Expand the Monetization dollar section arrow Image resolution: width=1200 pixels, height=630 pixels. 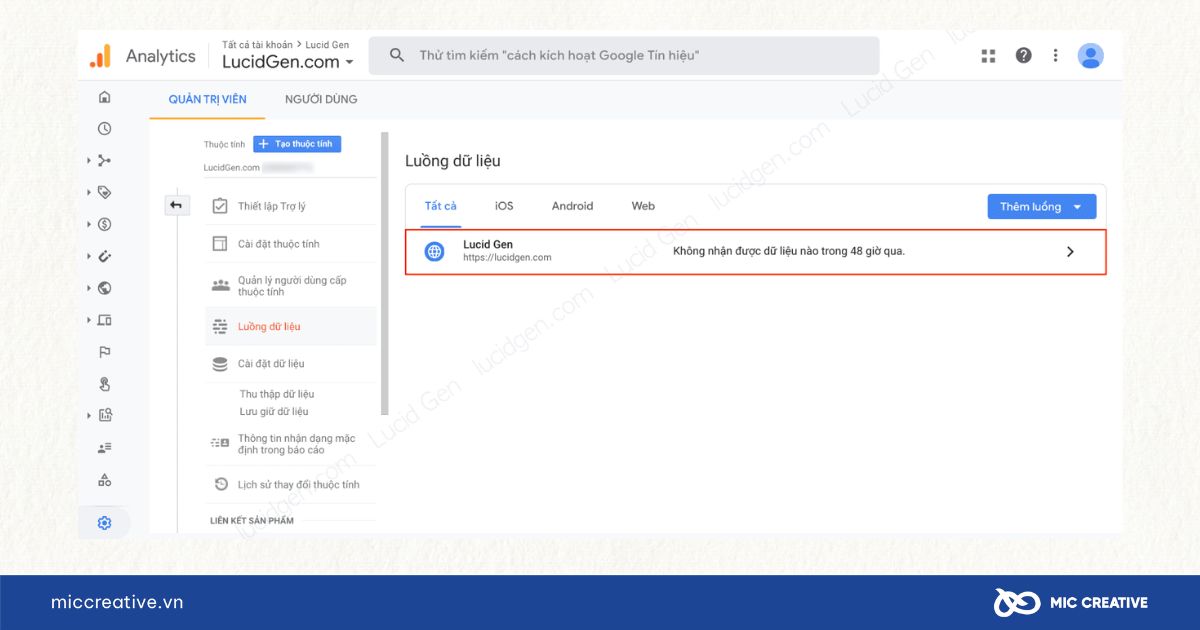click(89, 224)
